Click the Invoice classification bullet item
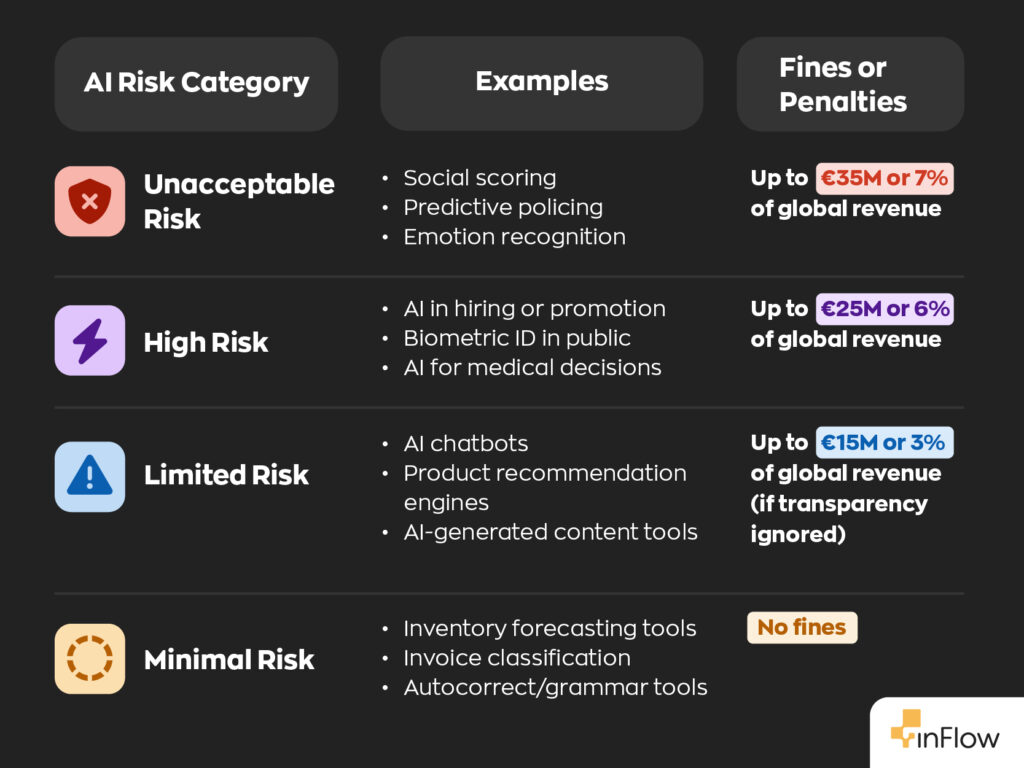 point(516,658)
